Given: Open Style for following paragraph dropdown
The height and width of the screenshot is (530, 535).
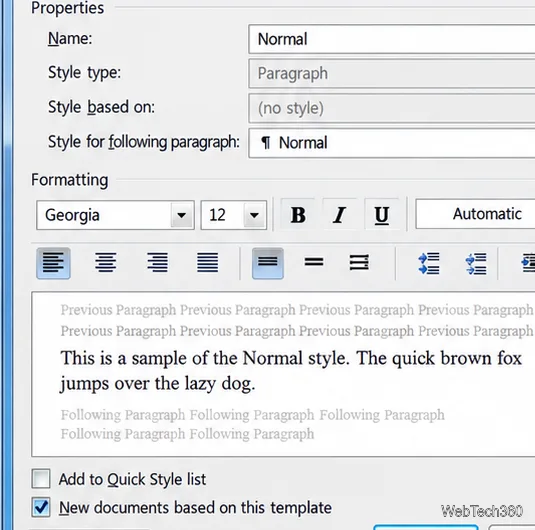Looking at the screenshot, I should pos(392,143).
